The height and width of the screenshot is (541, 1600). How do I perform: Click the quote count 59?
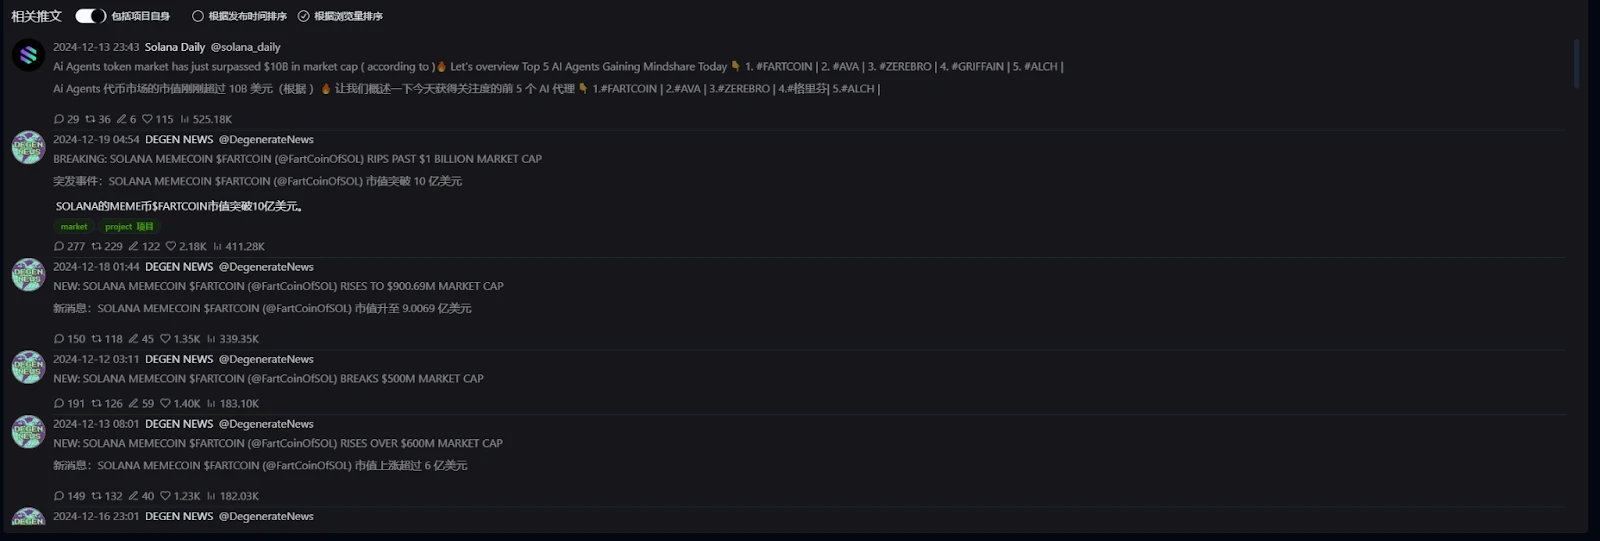tap(148, 404)
